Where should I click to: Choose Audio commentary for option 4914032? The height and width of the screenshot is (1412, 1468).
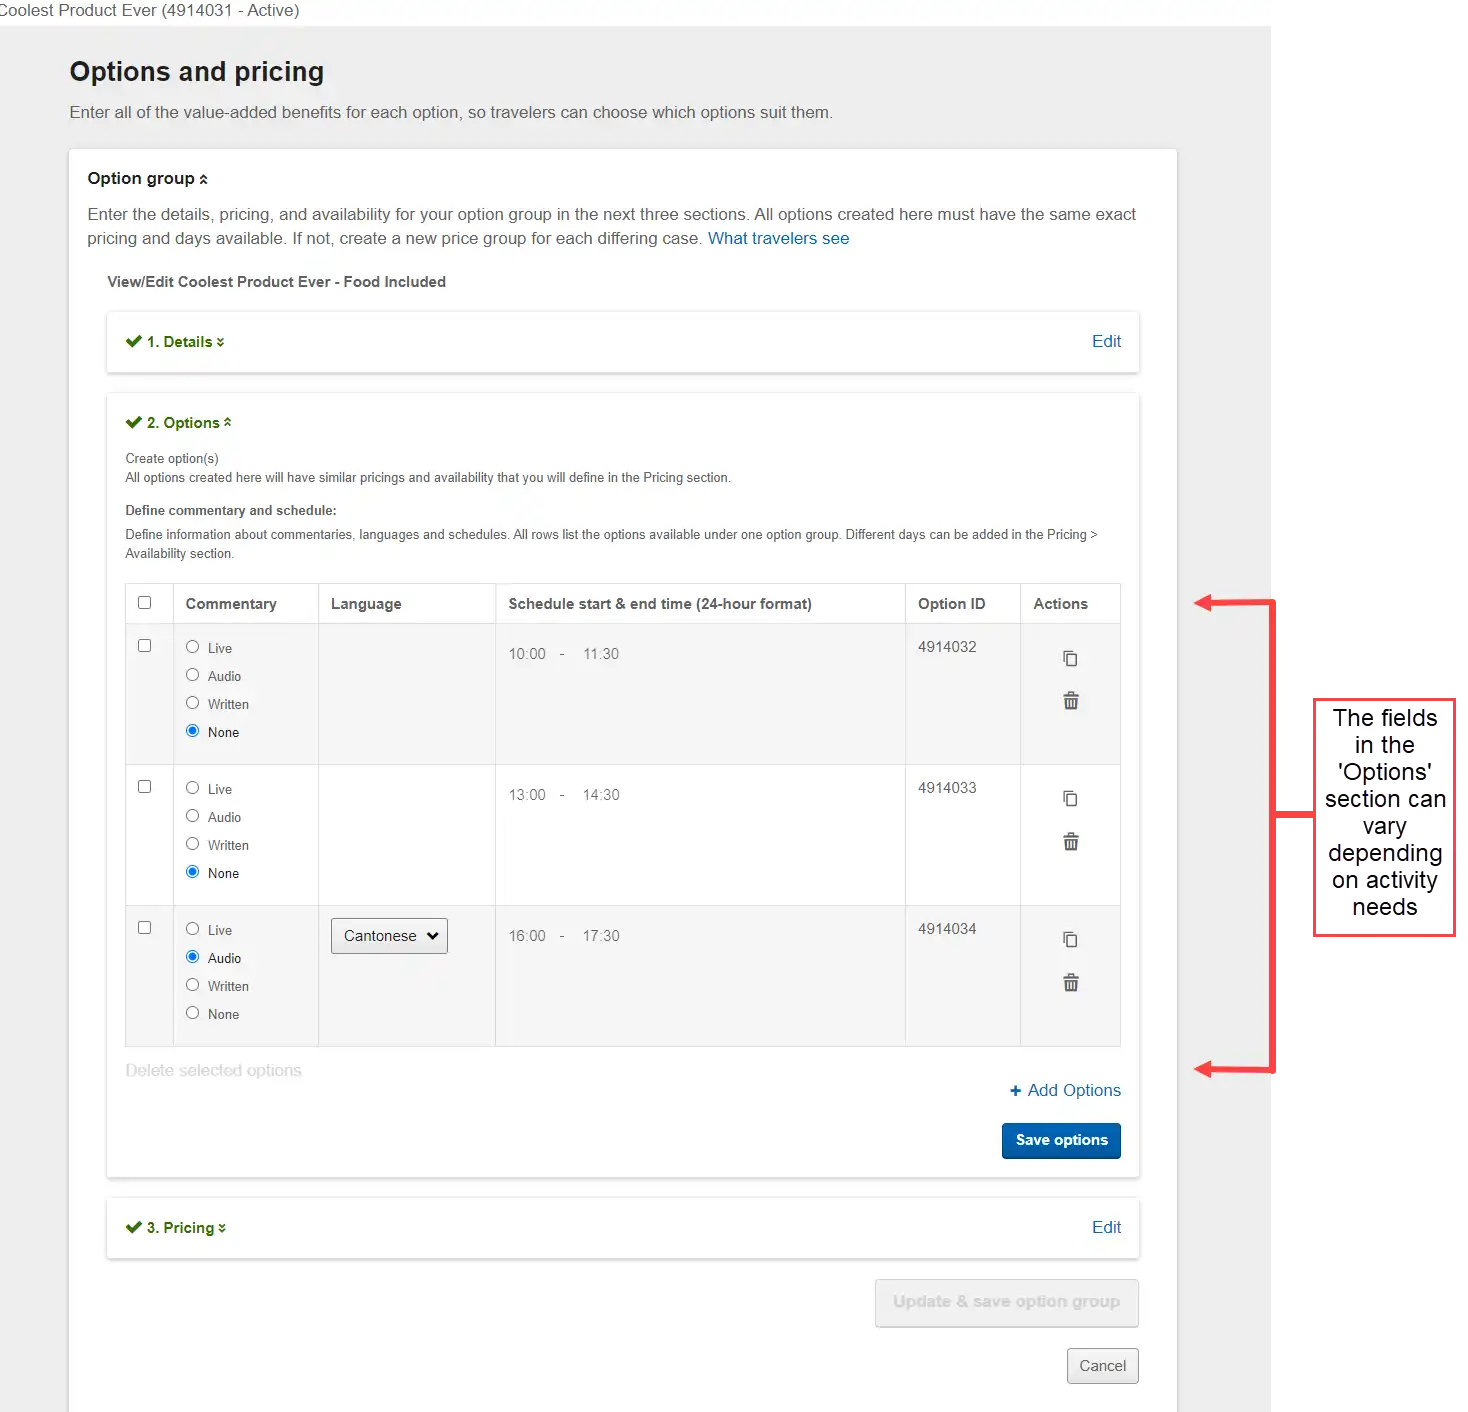pyautogui.click(x=192, y=675)
